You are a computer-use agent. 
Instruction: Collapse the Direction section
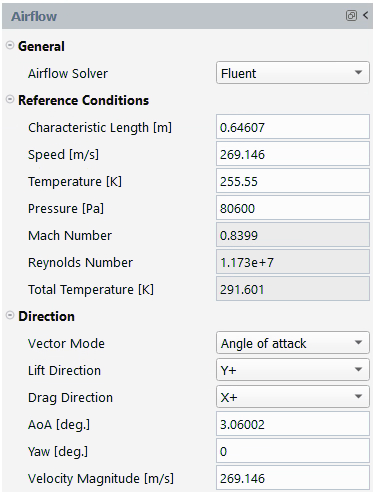[x=10, y=315]
